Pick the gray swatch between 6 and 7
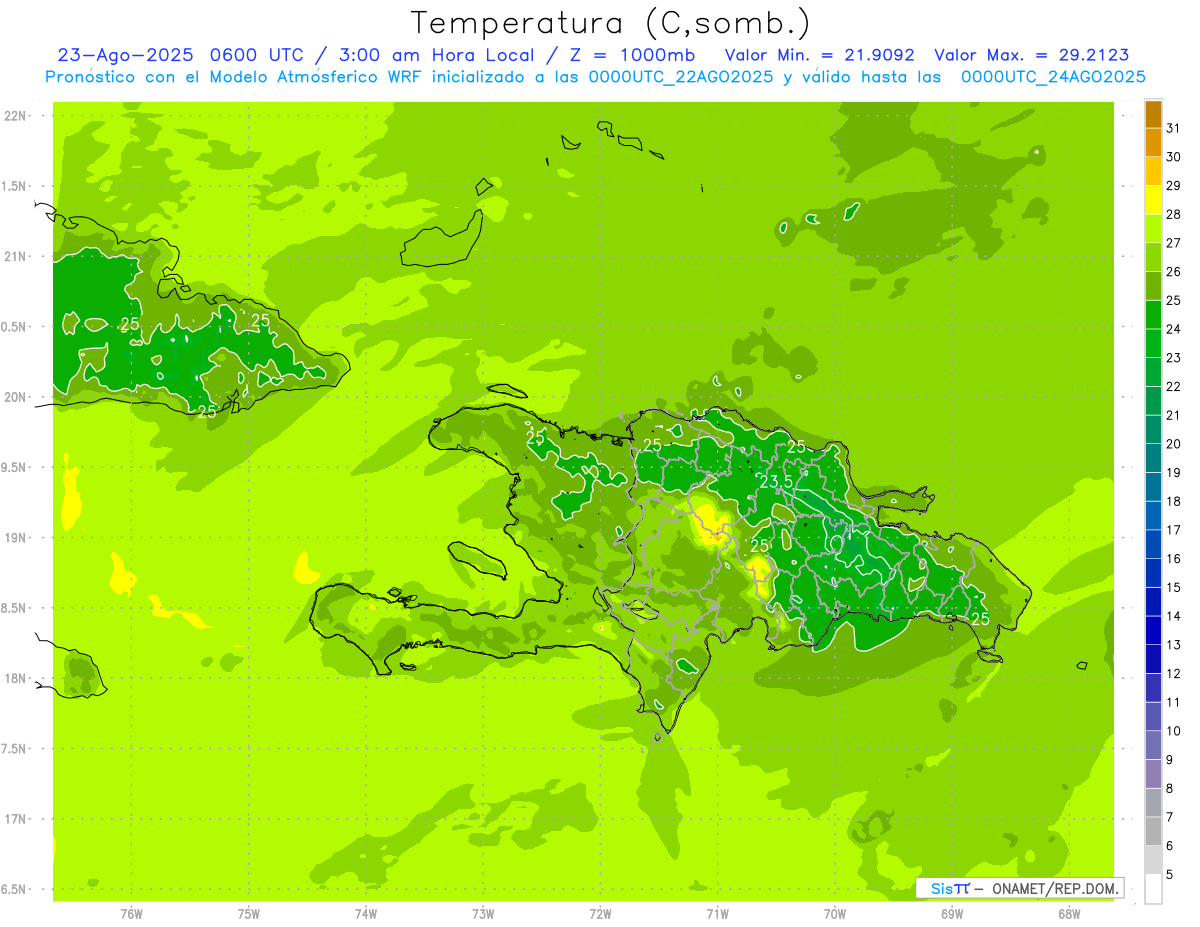The image size is (1200, 927). click(1153, 831)
